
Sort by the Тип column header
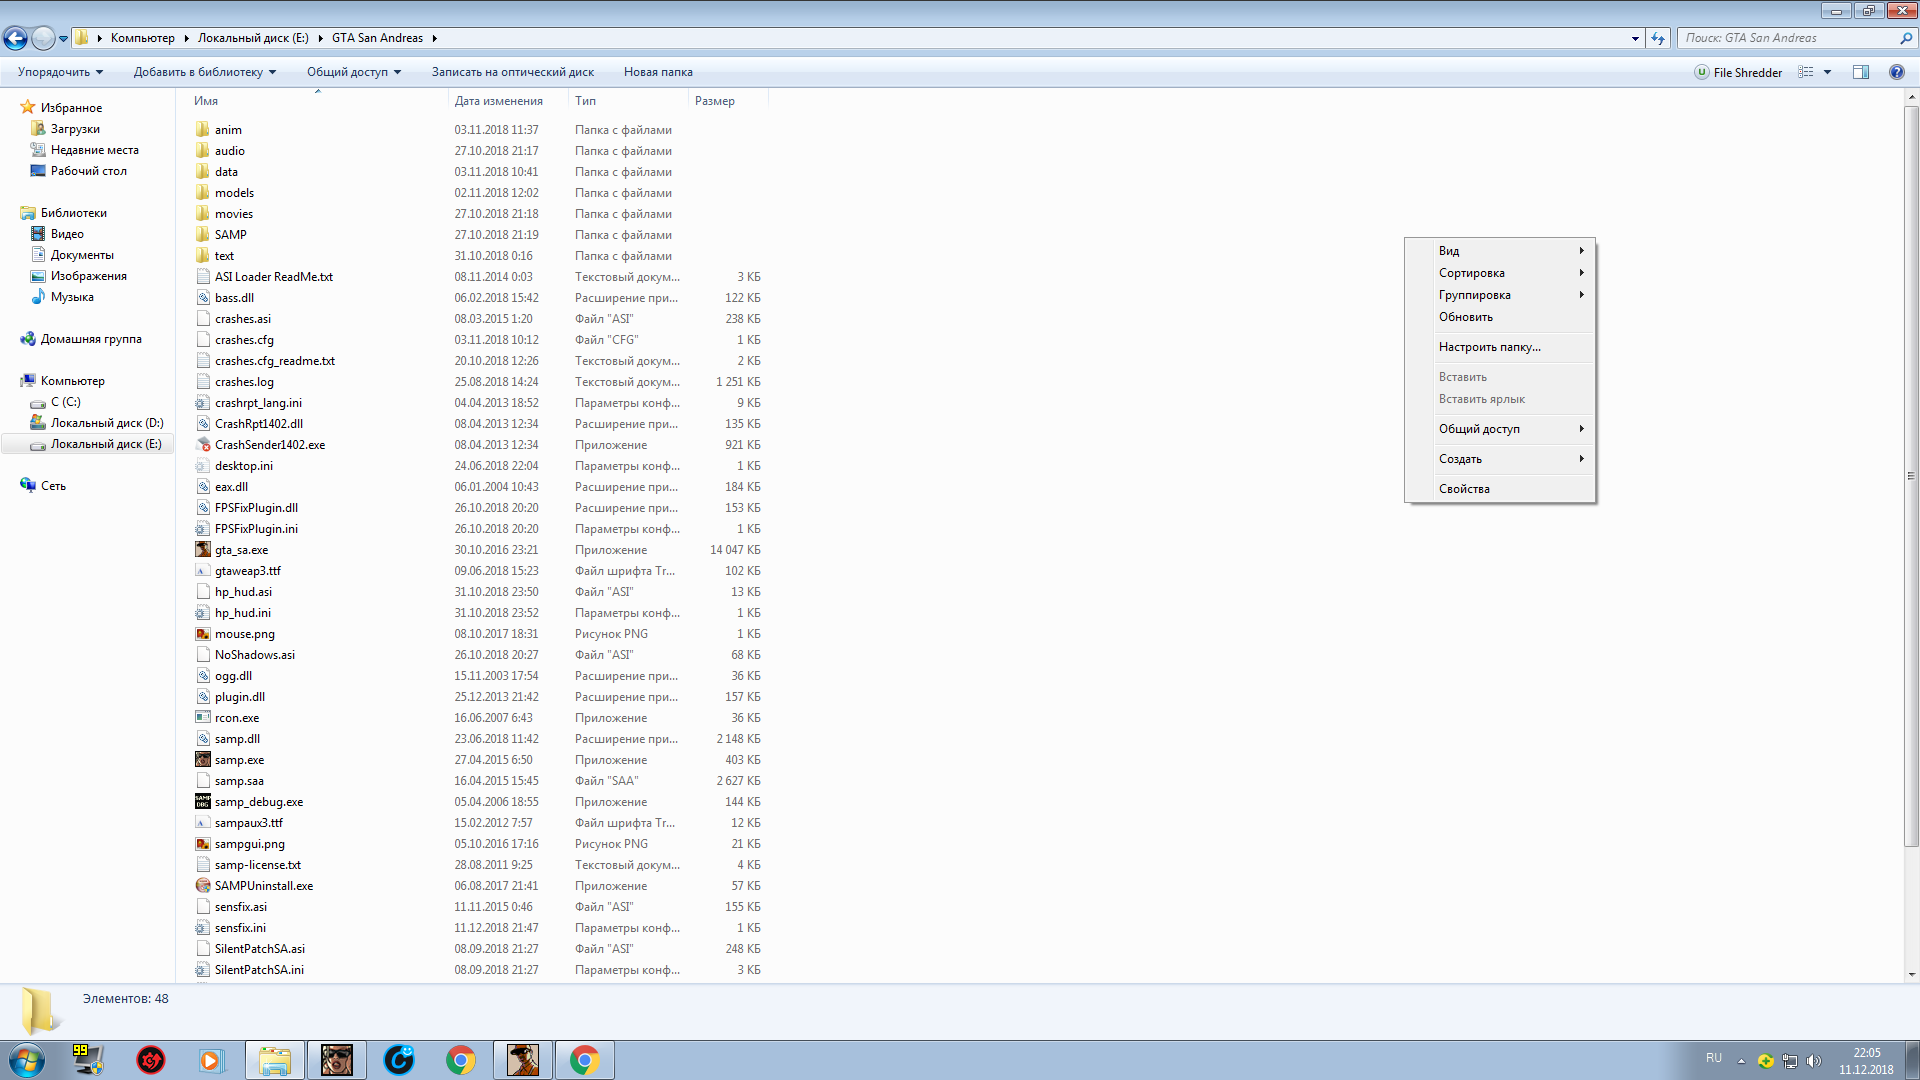(x=628, y=101)
